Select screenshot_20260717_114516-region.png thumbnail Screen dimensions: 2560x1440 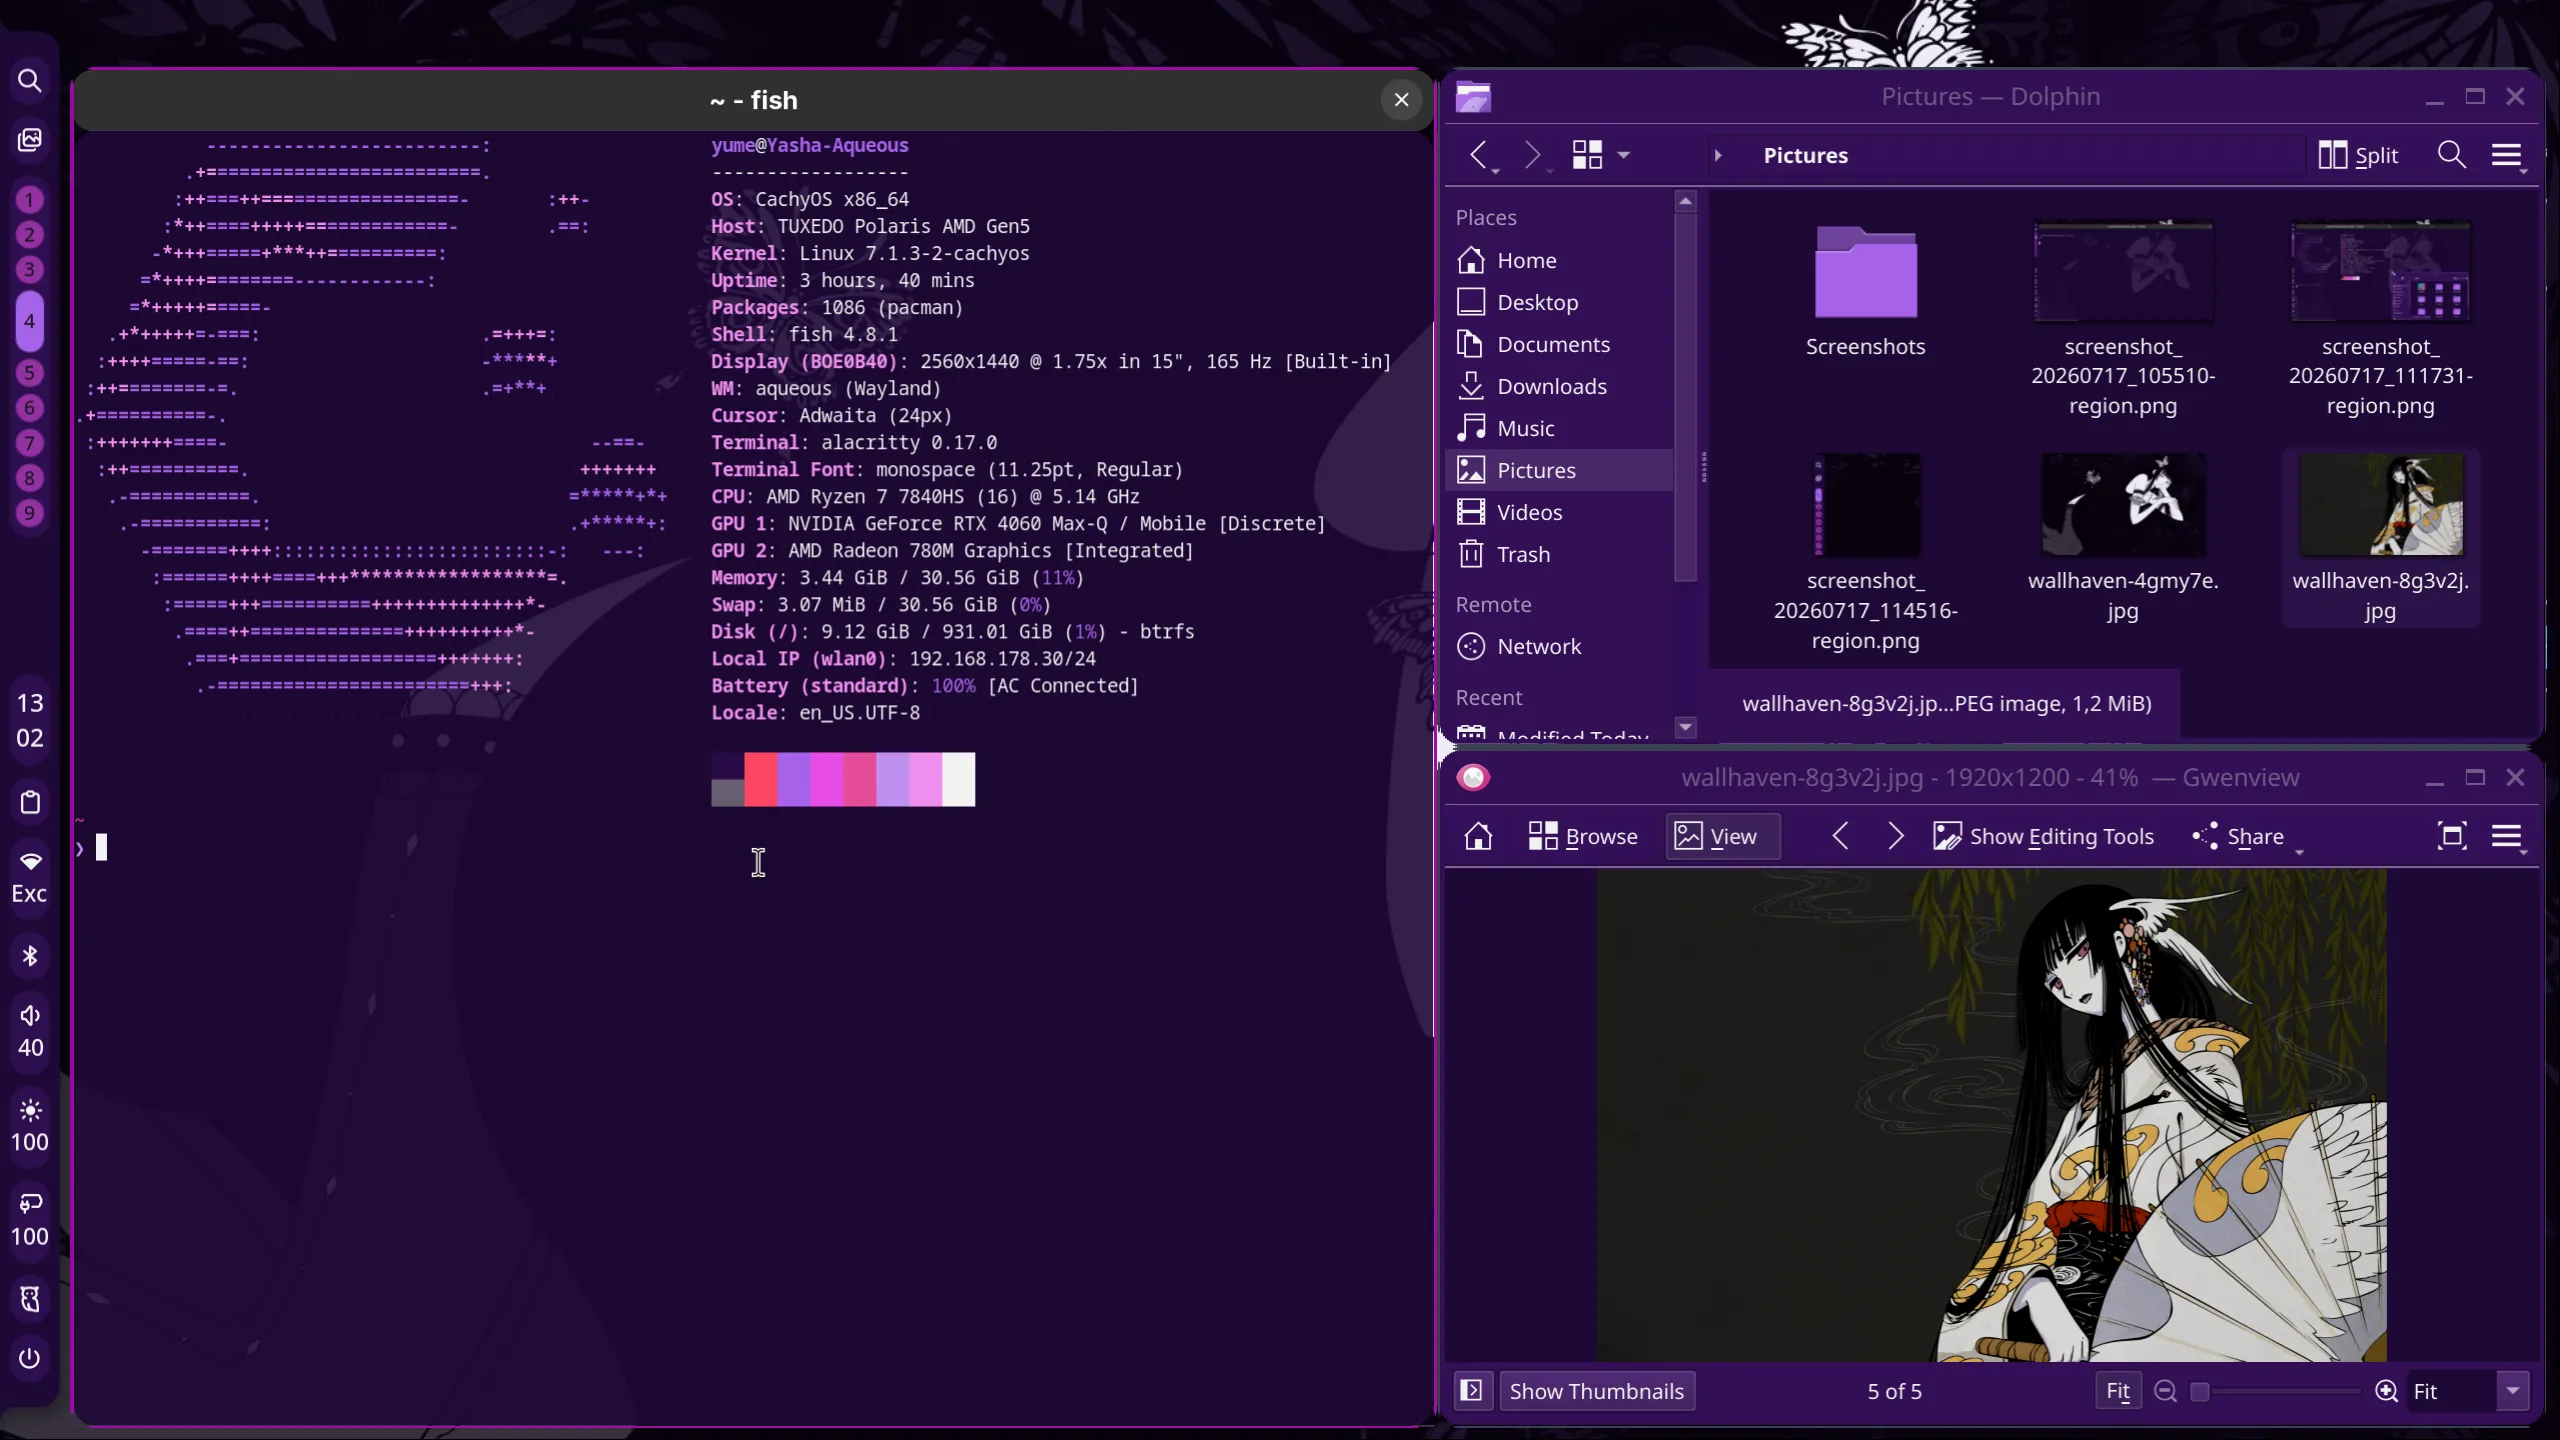(1866, 505)
